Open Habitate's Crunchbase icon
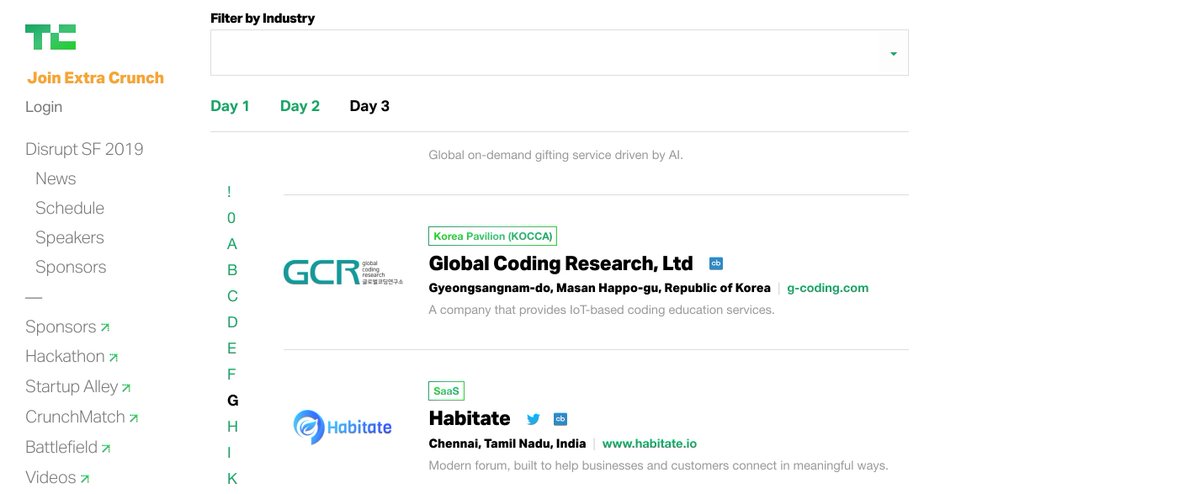 [560, 419]
